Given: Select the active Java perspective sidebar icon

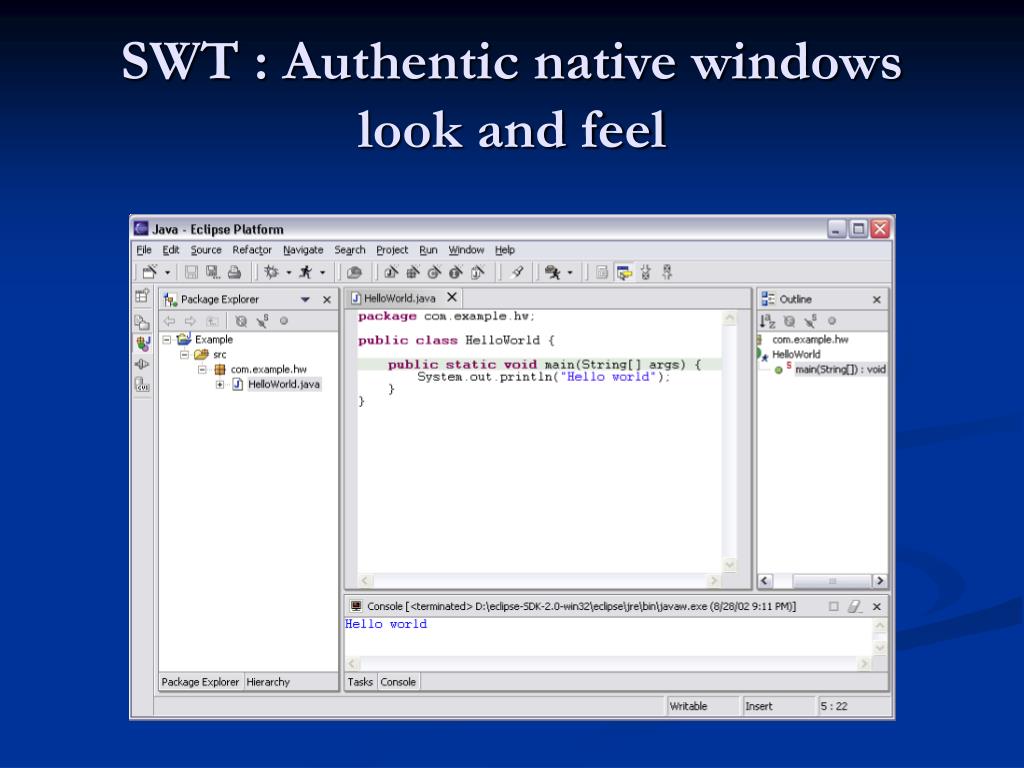Looking at the screenshot, I should [x=142, y=343].
